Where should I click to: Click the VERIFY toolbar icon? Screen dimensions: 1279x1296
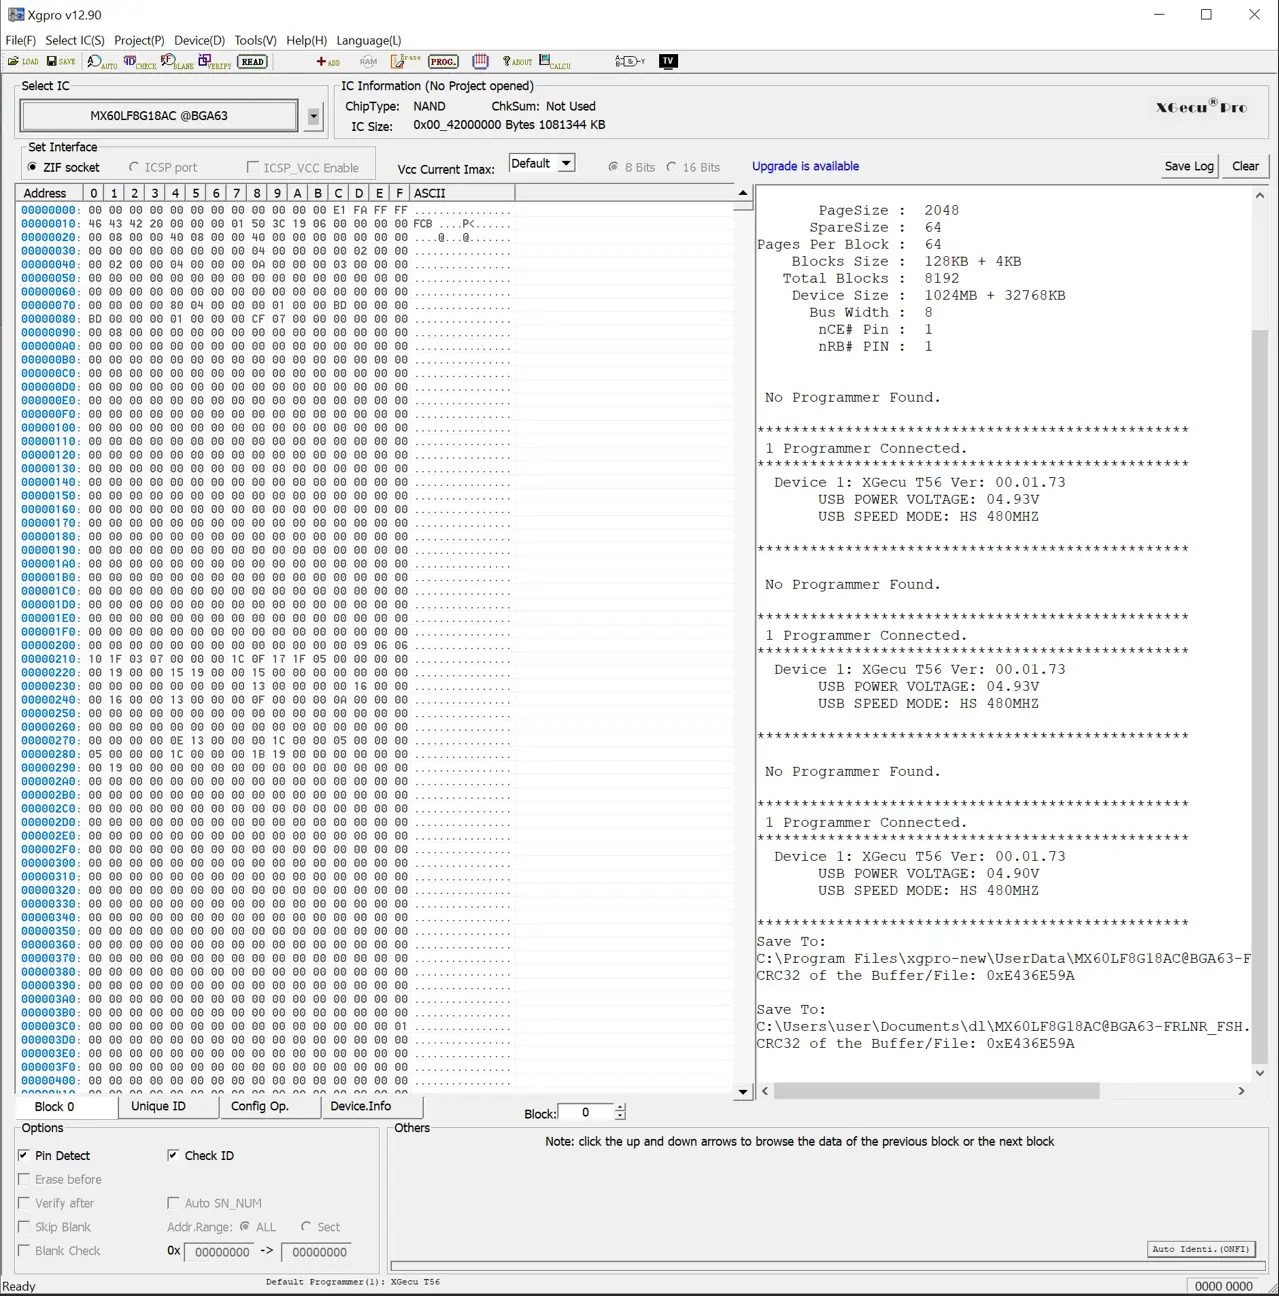point(215,62)
